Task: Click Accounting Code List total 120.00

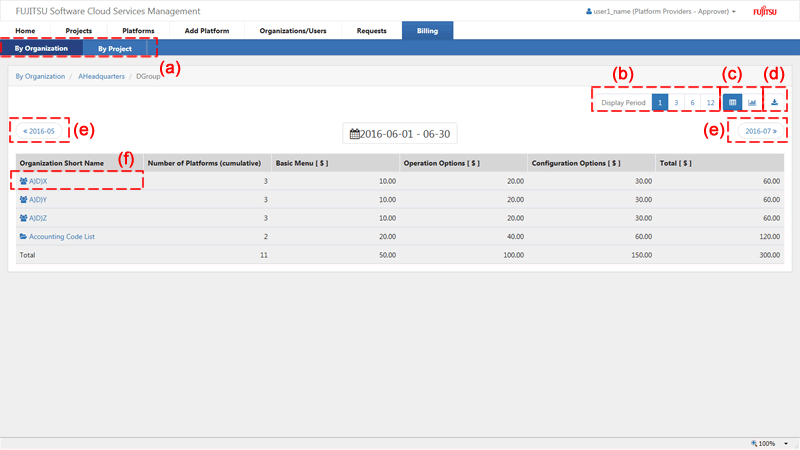Action: [769, 236]
